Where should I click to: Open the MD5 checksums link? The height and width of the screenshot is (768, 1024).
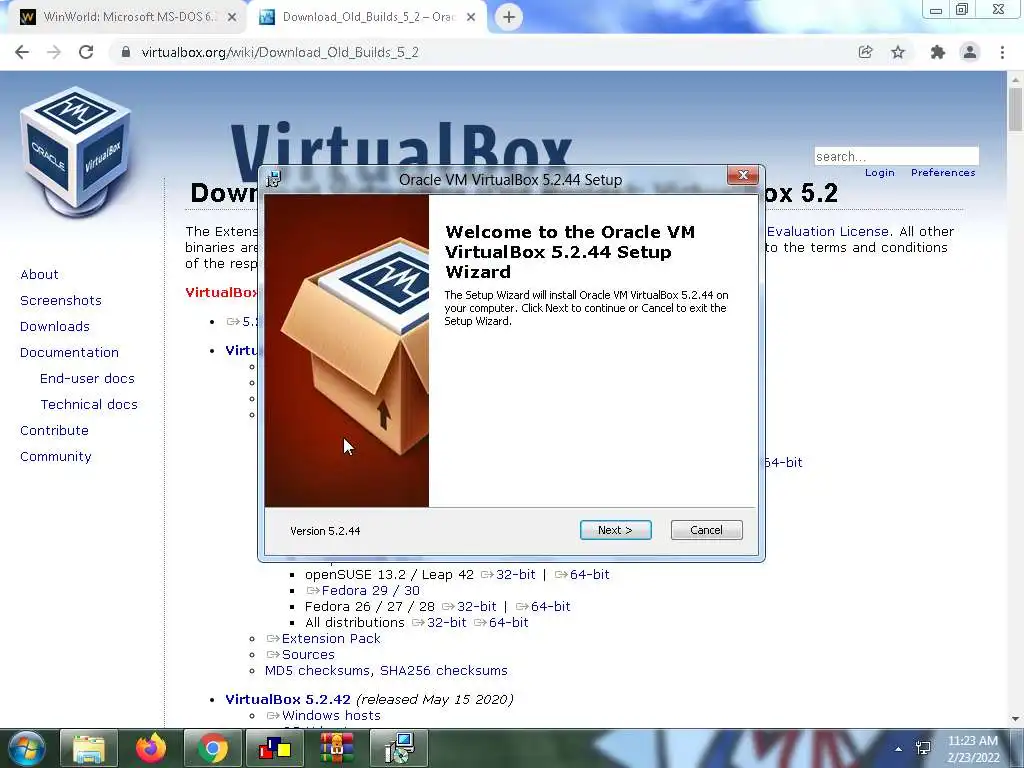[x=318, y=671]
